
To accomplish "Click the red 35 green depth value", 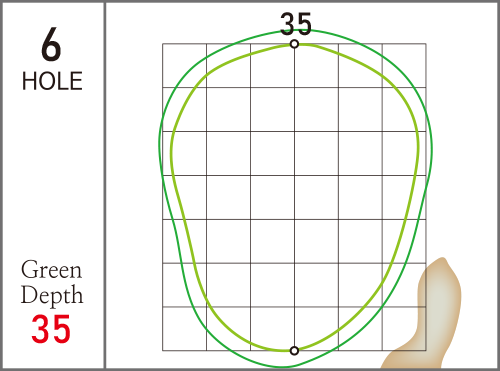I will (x=51, y=329).
